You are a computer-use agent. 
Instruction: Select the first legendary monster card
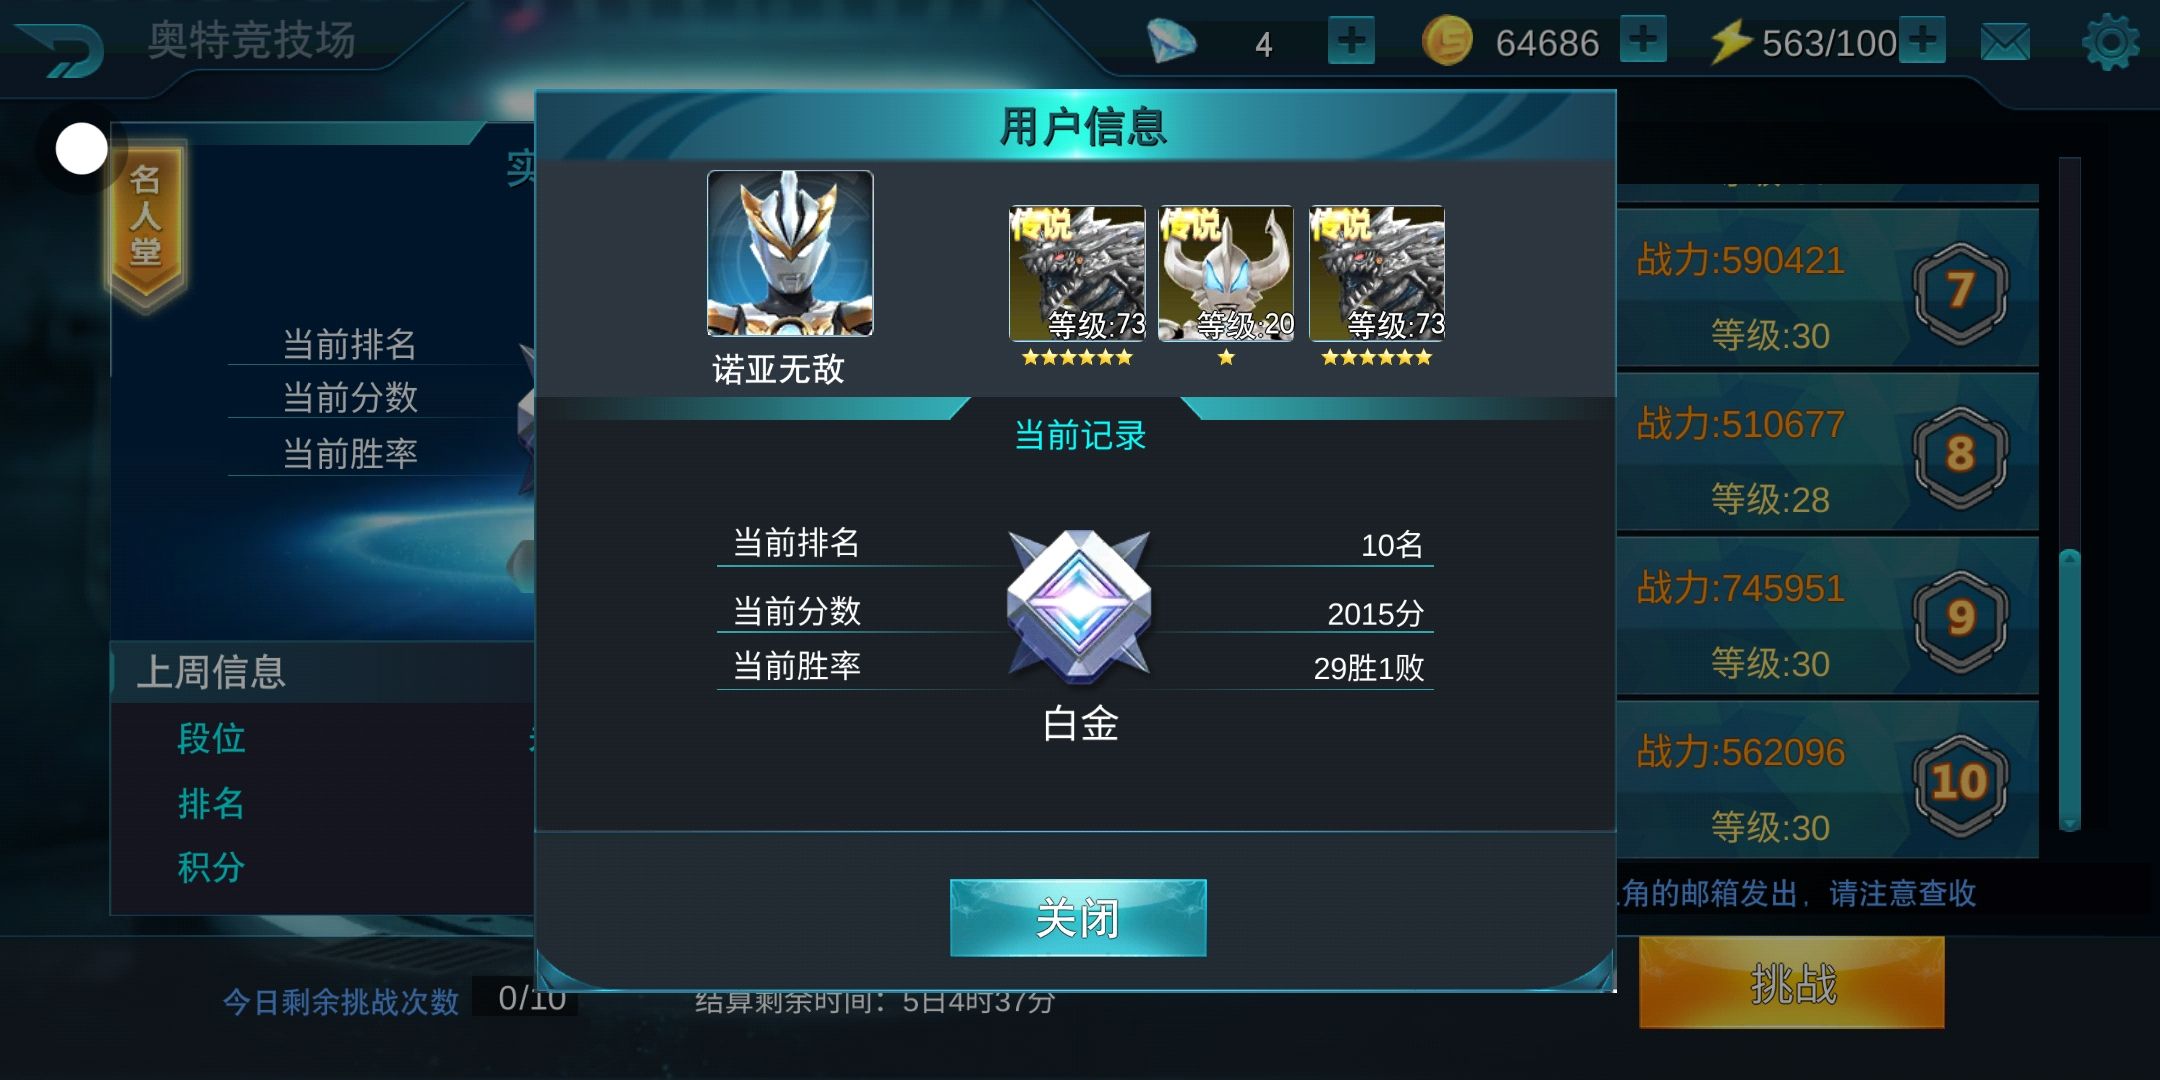1077,274
